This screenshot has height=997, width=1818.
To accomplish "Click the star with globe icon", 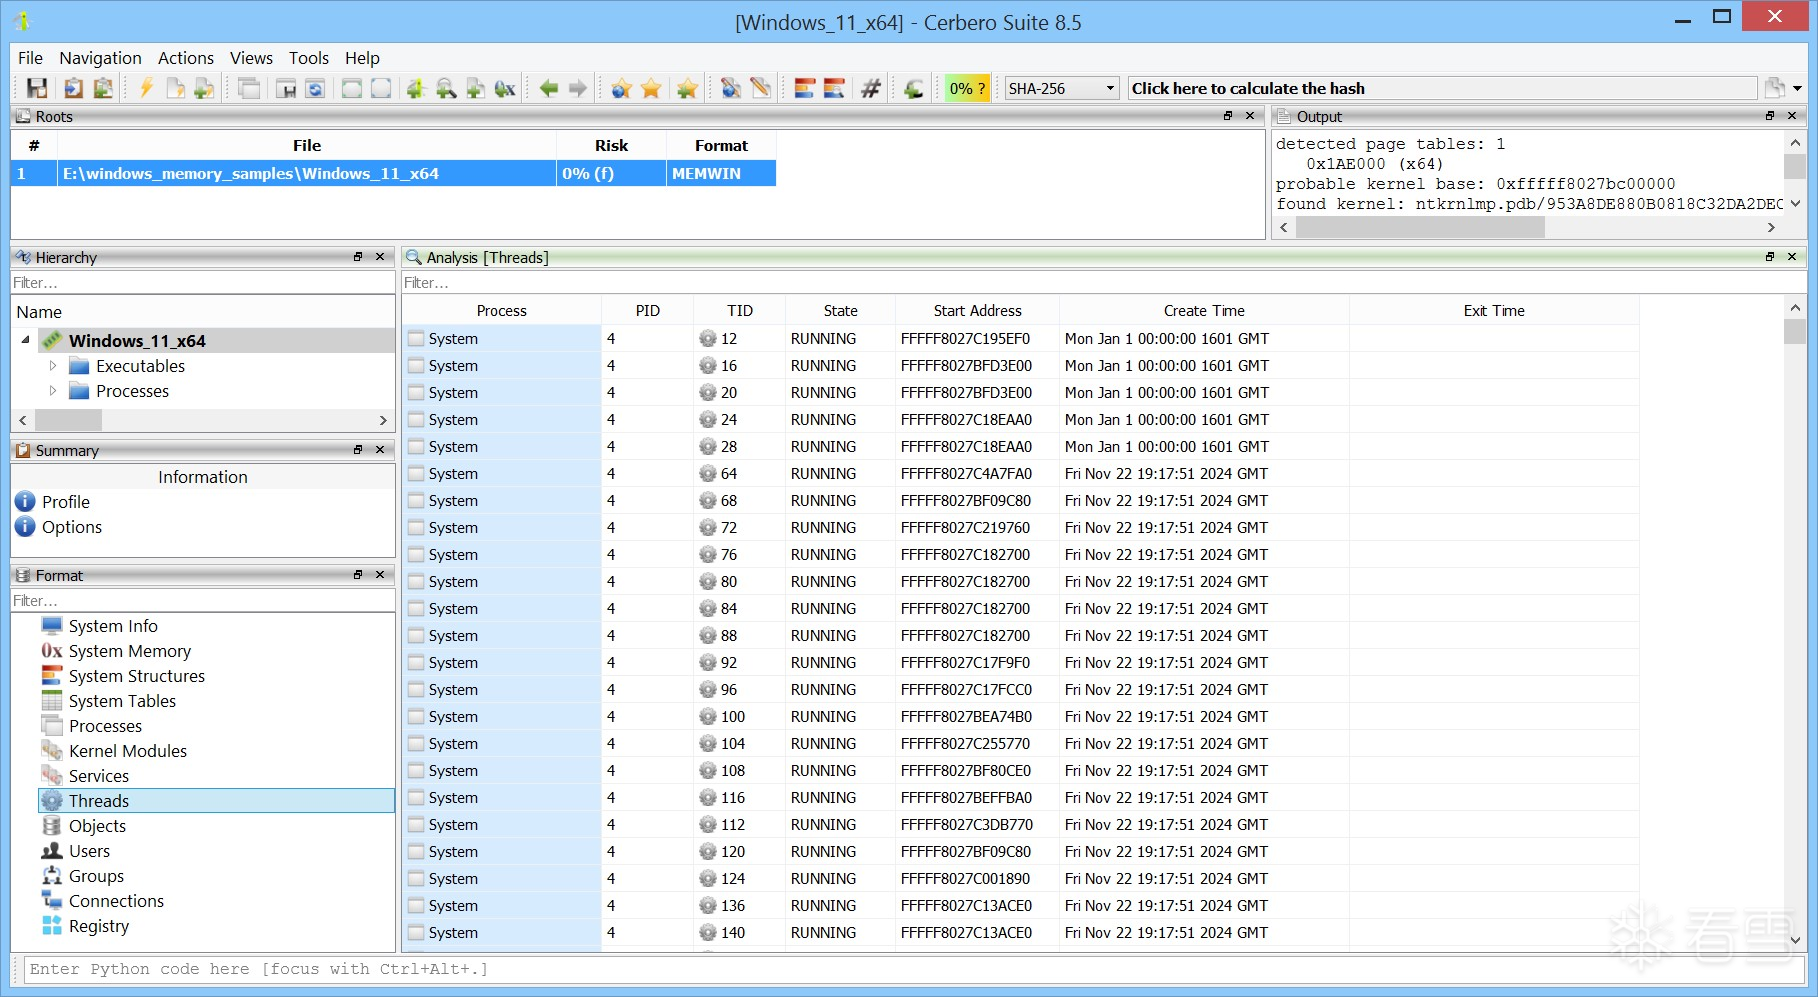I will [621, 88].
